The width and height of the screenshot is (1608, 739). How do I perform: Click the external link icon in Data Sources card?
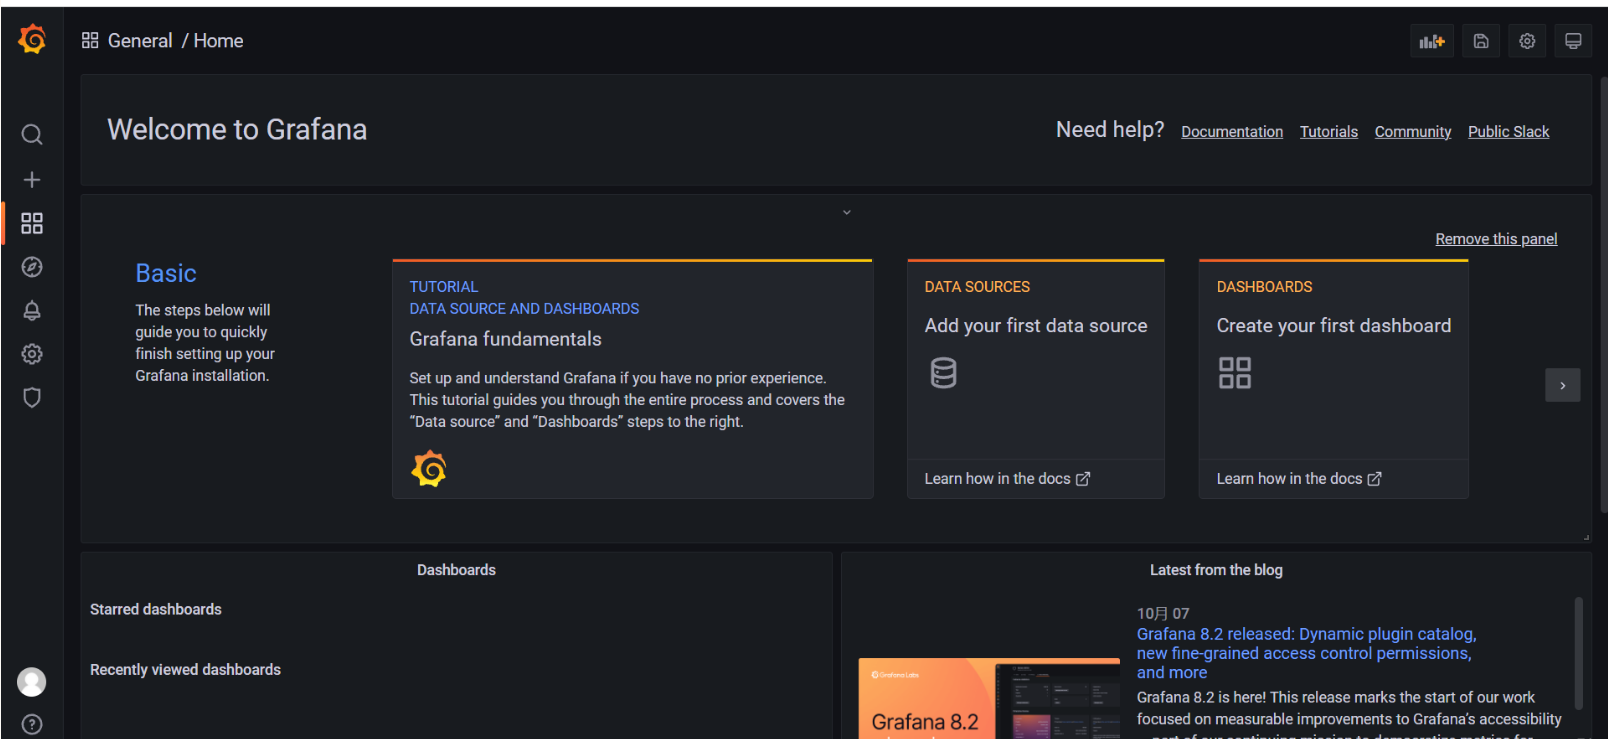click(x=1083, y=479)
